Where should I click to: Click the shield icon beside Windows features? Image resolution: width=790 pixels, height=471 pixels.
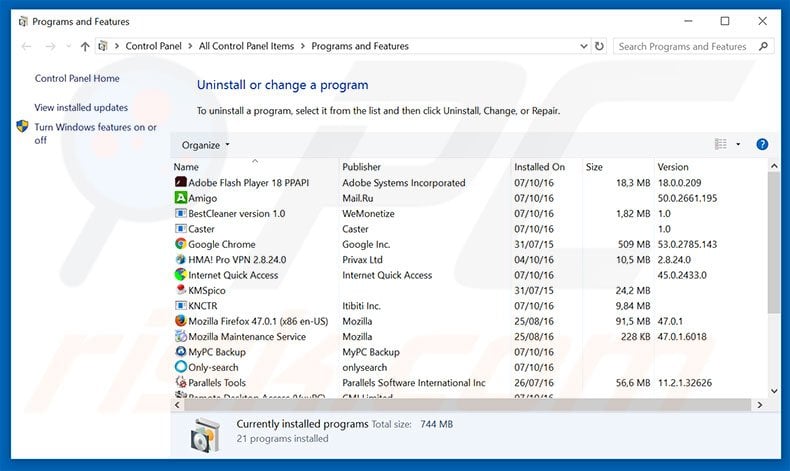(x=22, y=126)
